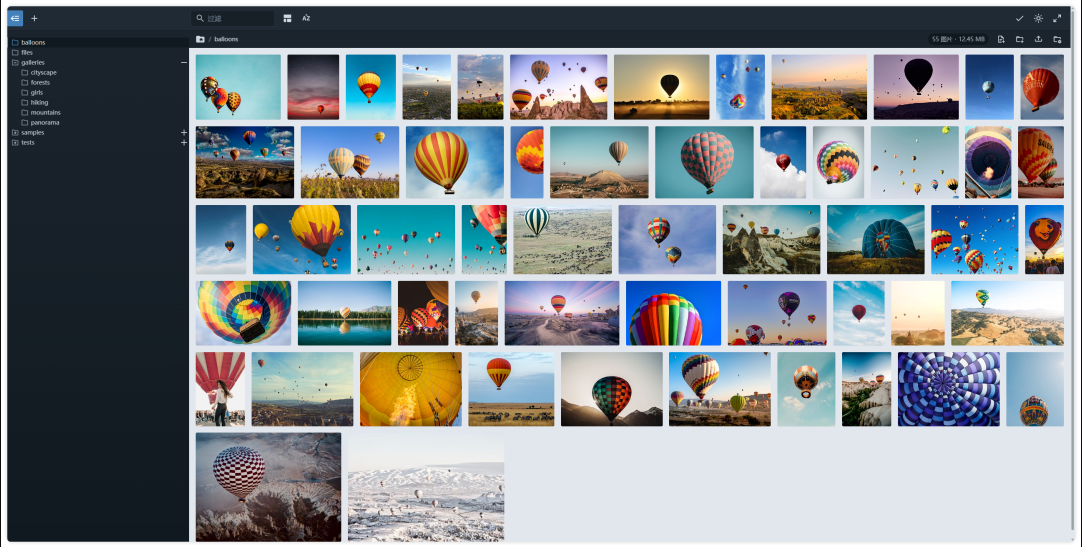Click the new folder icon
The height and width of the screenshot is (547, 1082).
(1019, 39)
